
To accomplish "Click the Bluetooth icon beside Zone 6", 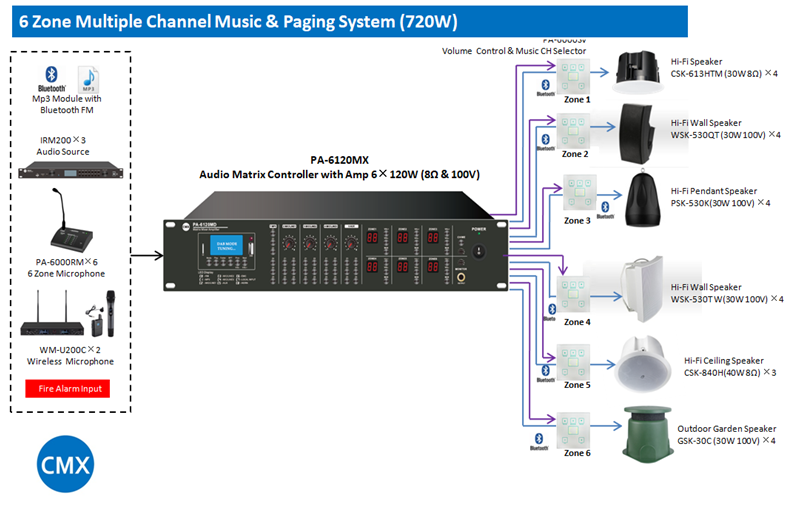I will [534, 442].
